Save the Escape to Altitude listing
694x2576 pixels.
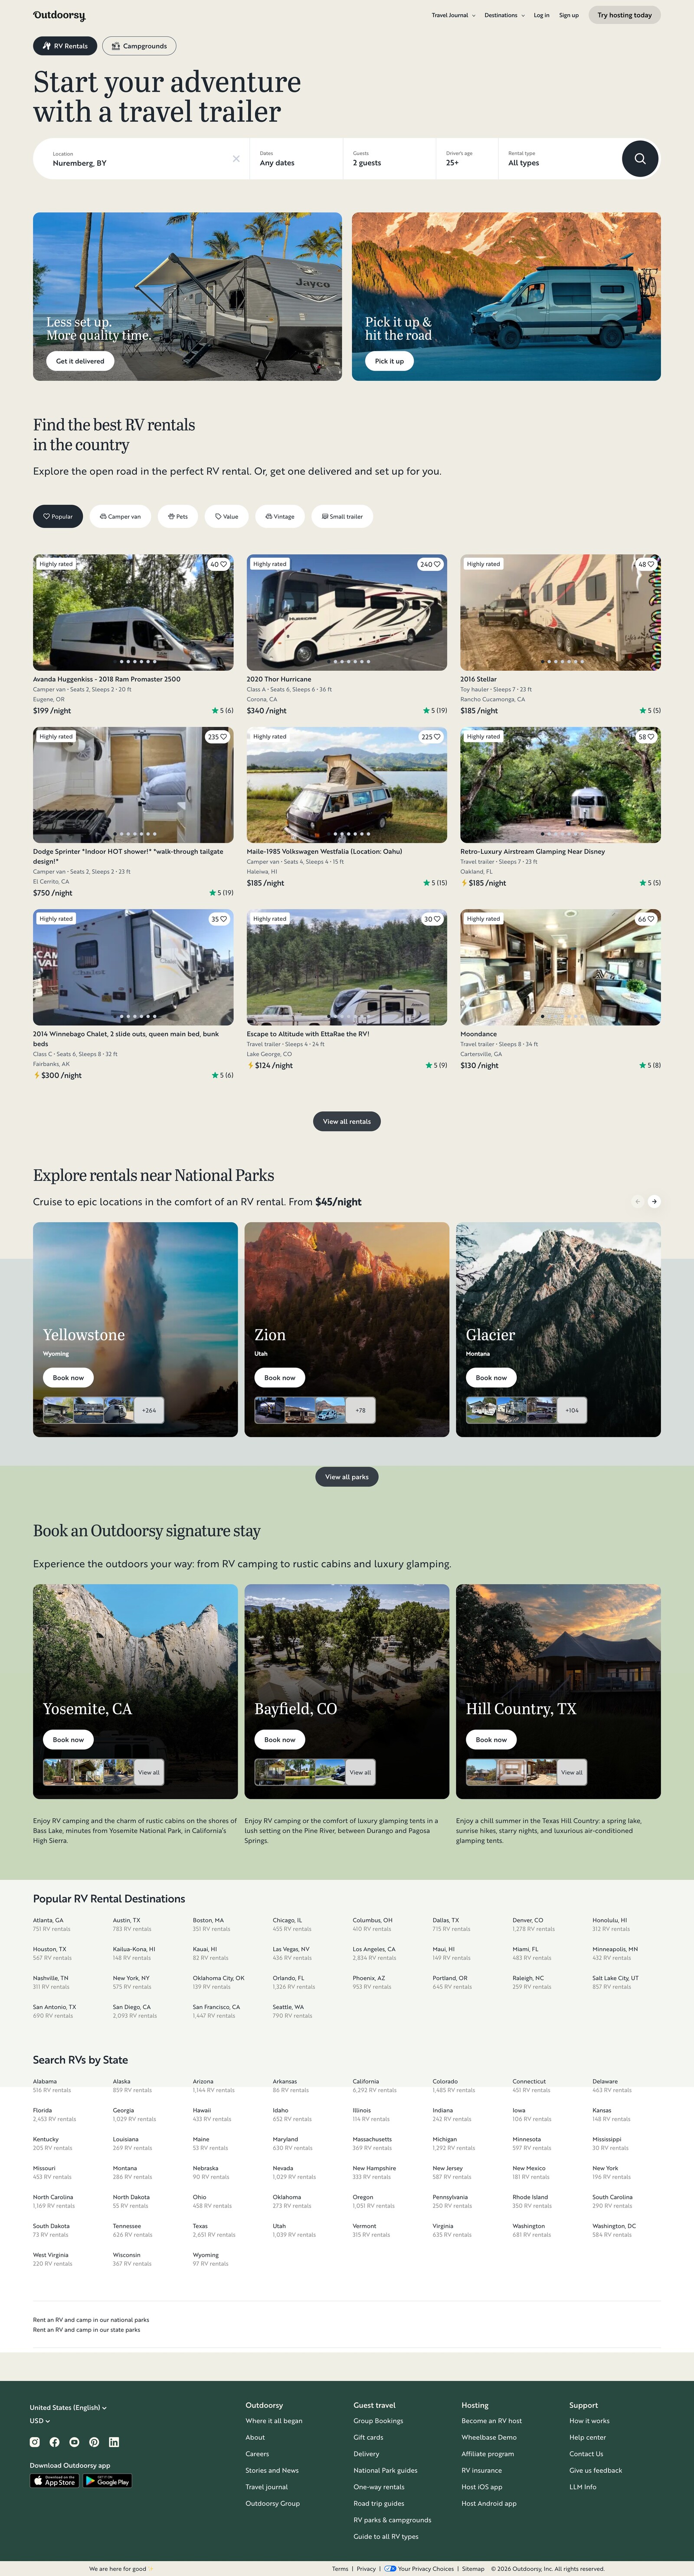432,919
